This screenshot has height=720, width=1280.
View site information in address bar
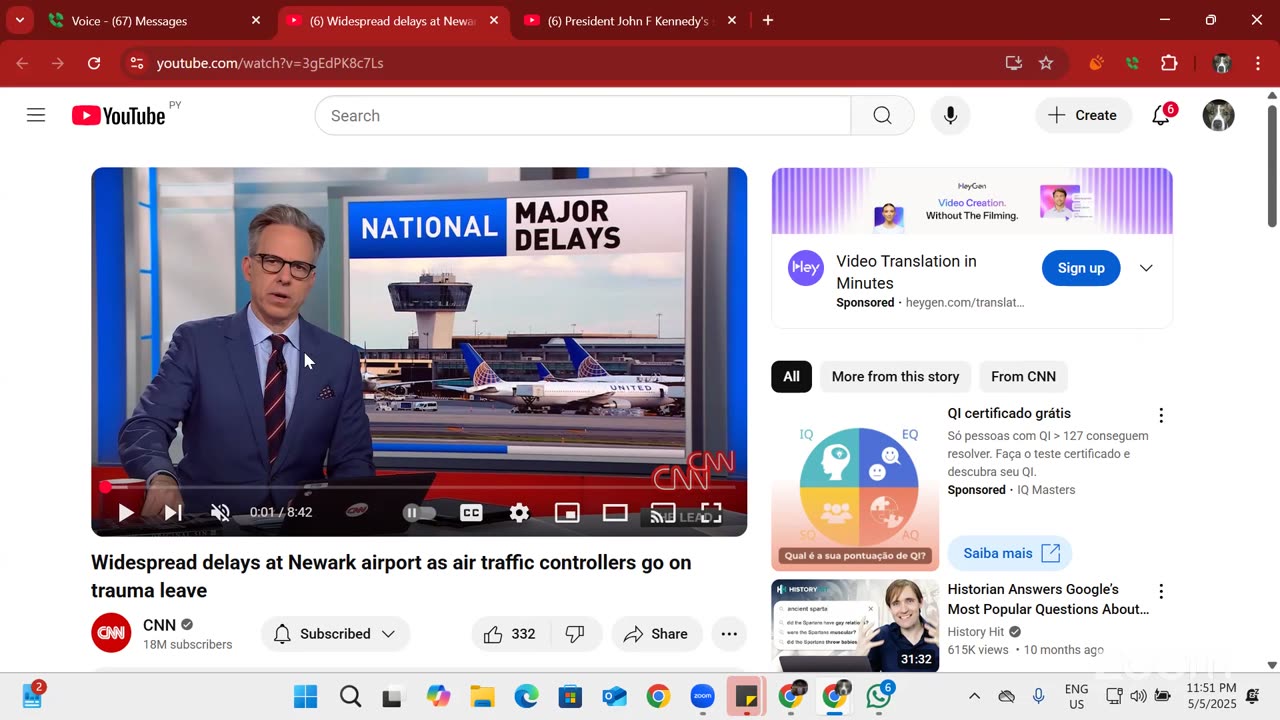(137, 63)
